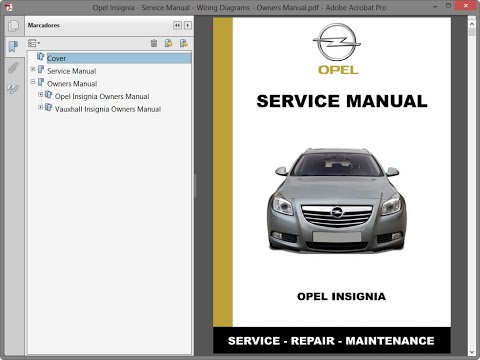The image size is (480, 360).
Task: Open the Signatures panel icon
Action: [13, 89]
